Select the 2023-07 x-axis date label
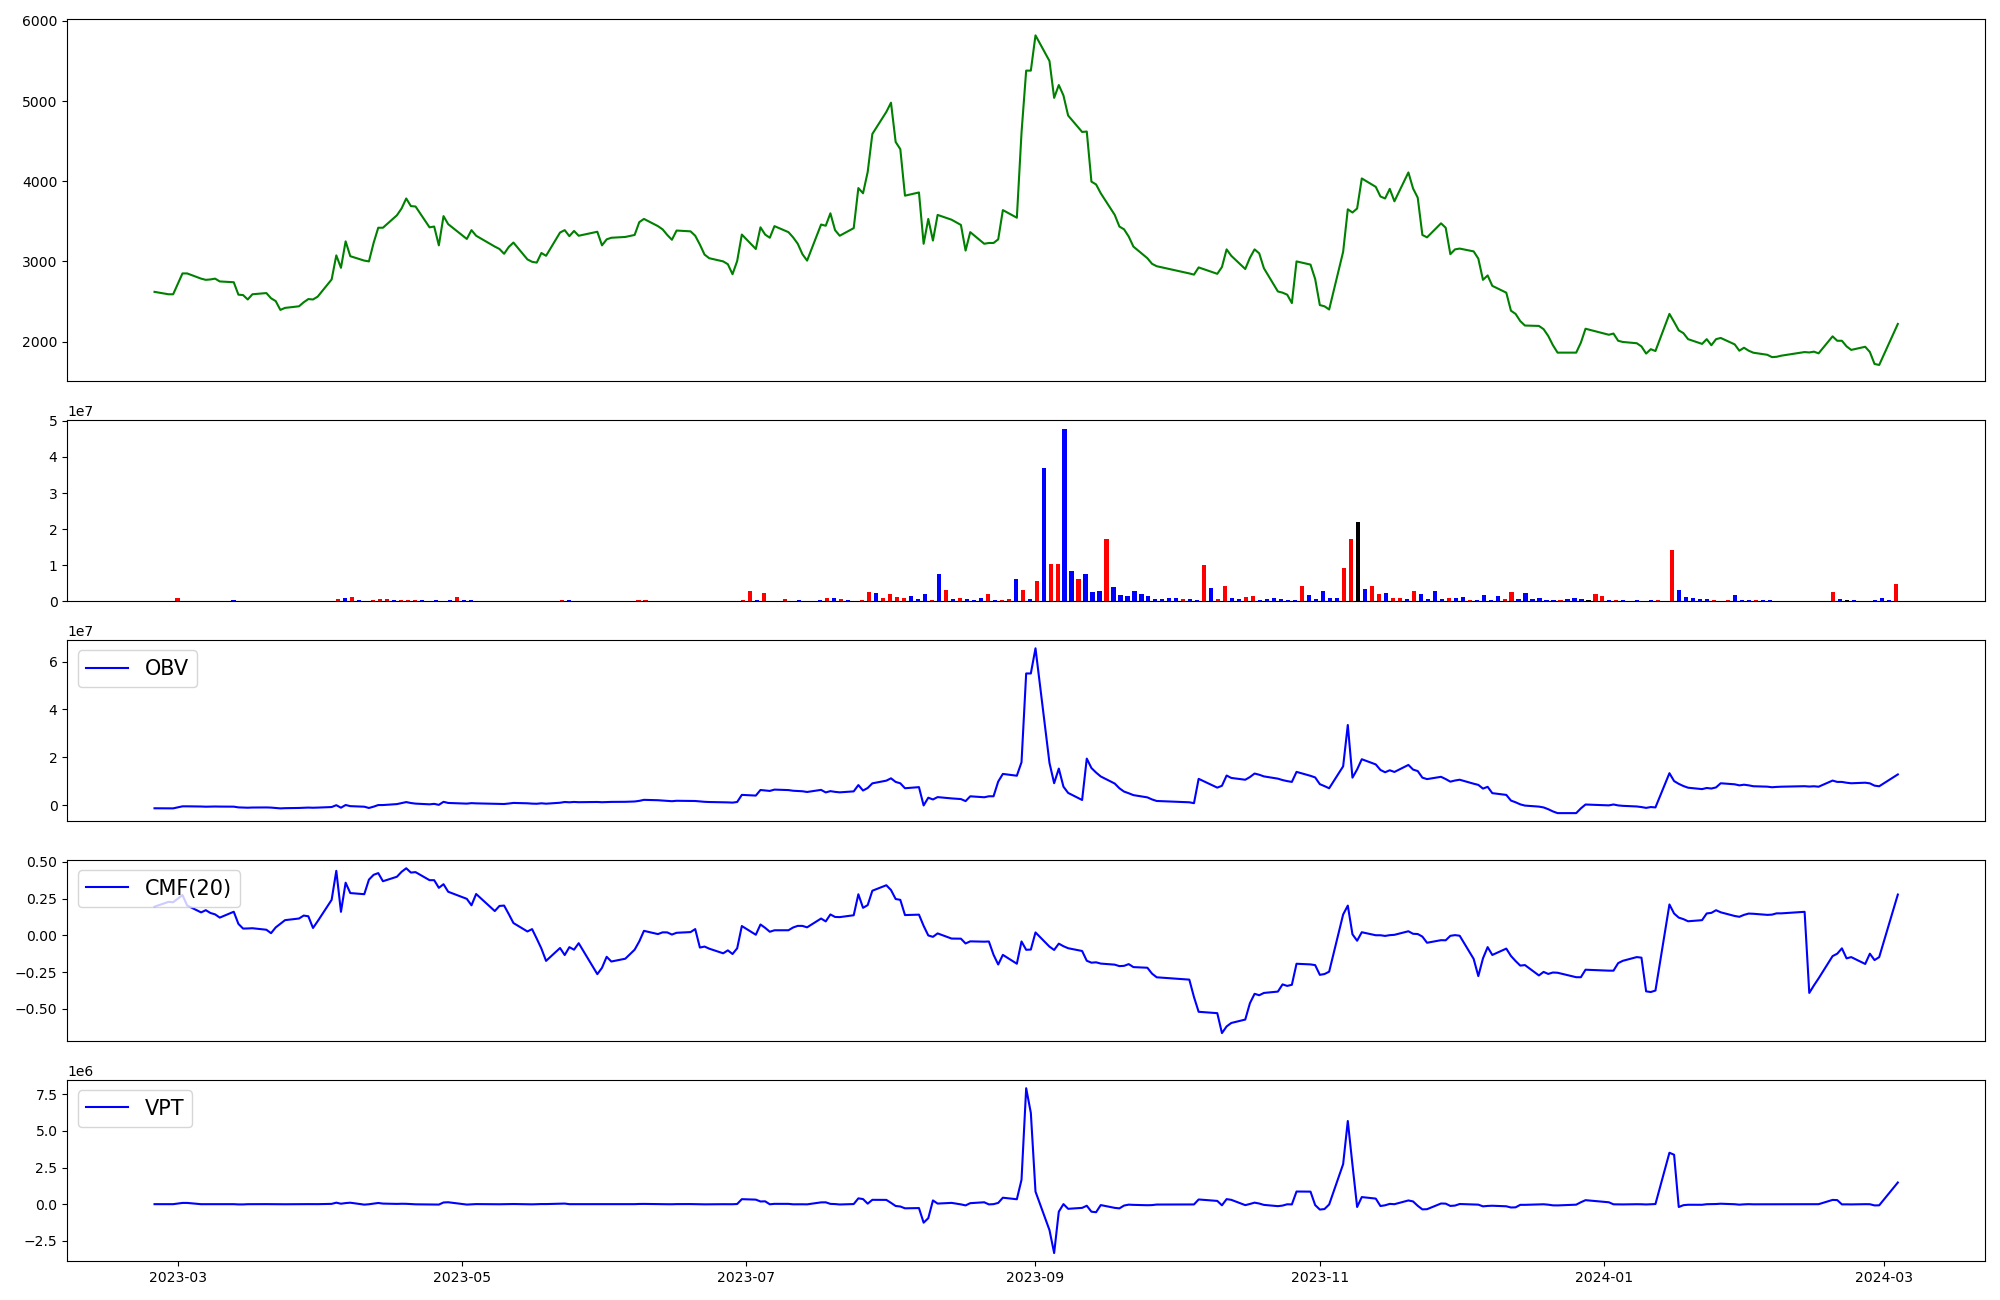 coord(746,1277)
